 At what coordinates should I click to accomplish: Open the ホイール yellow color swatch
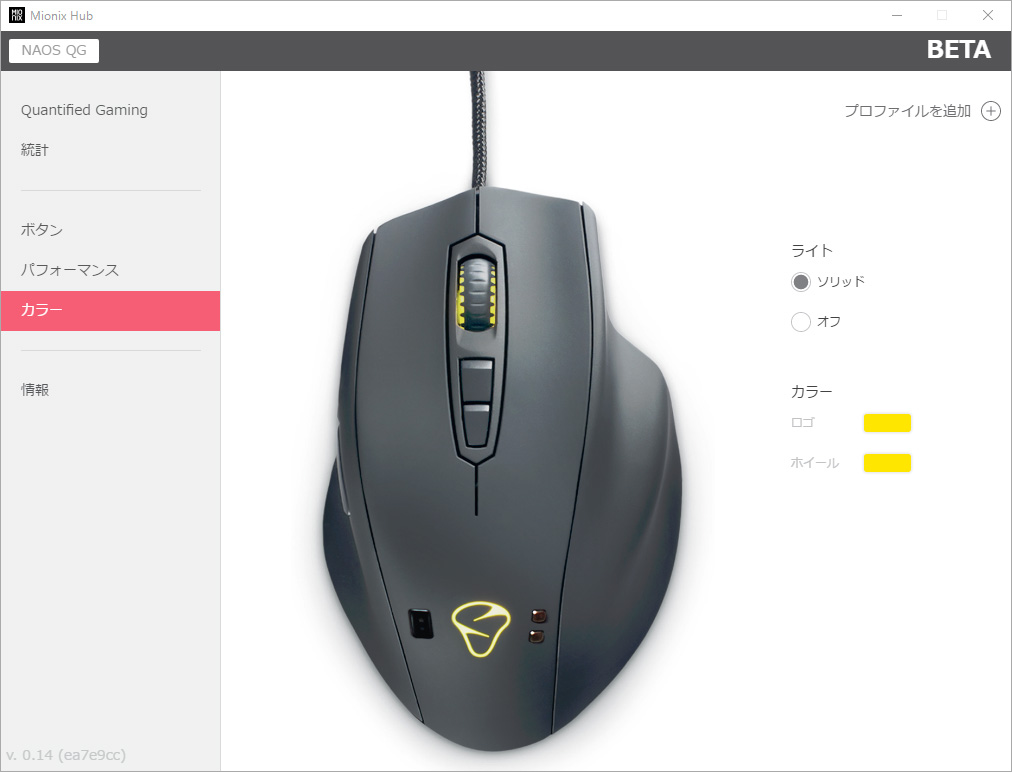(887, 463)
